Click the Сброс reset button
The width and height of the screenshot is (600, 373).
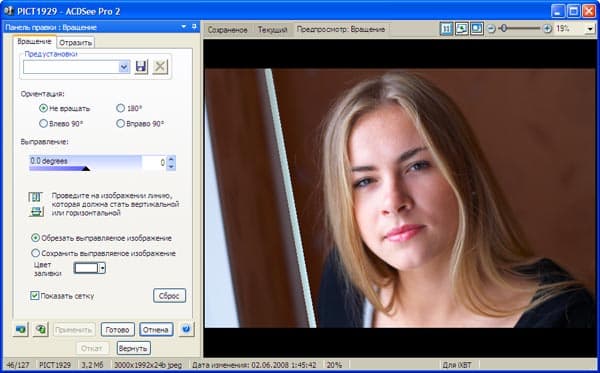(x=169, y=296)
